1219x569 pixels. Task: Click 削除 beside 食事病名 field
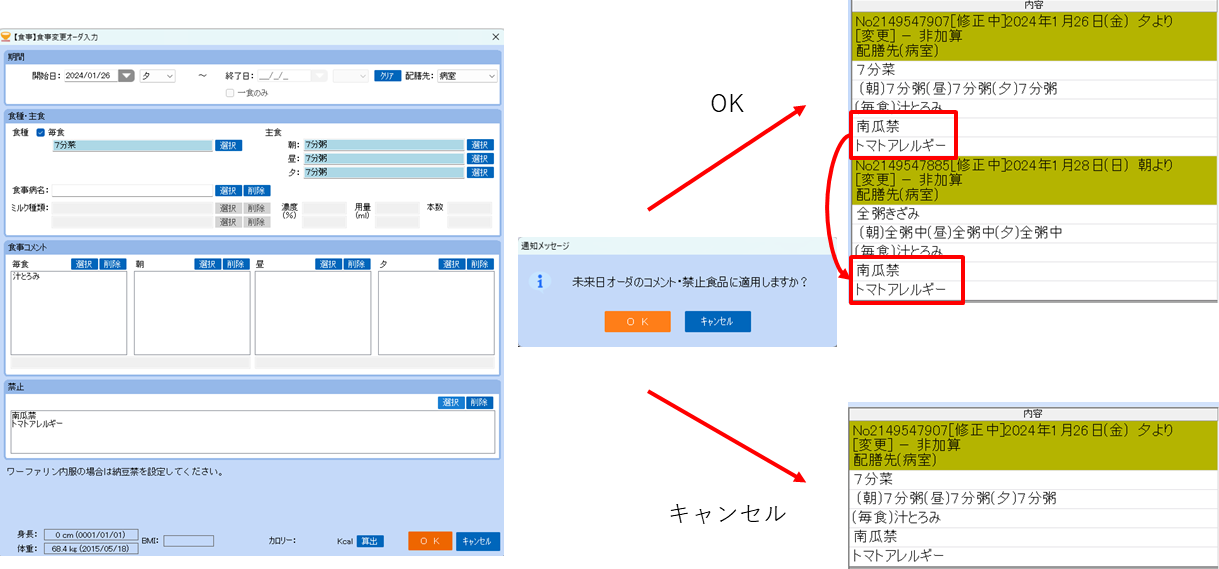coord(257,190)
